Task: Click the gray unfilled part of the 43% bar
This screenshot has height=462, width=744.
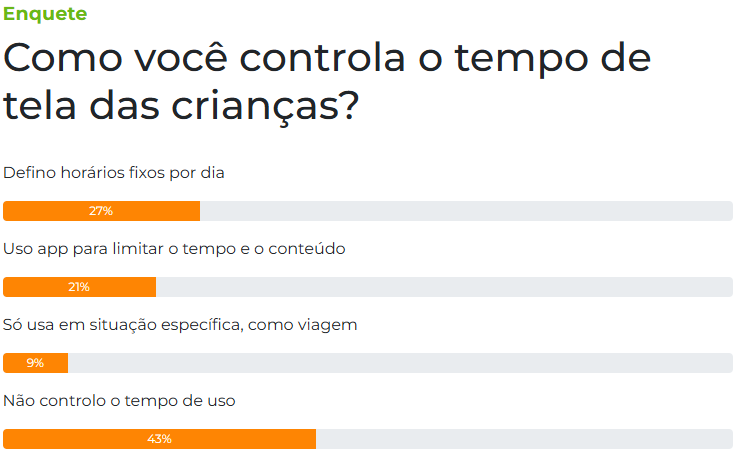Action: (x=524, y=439)
